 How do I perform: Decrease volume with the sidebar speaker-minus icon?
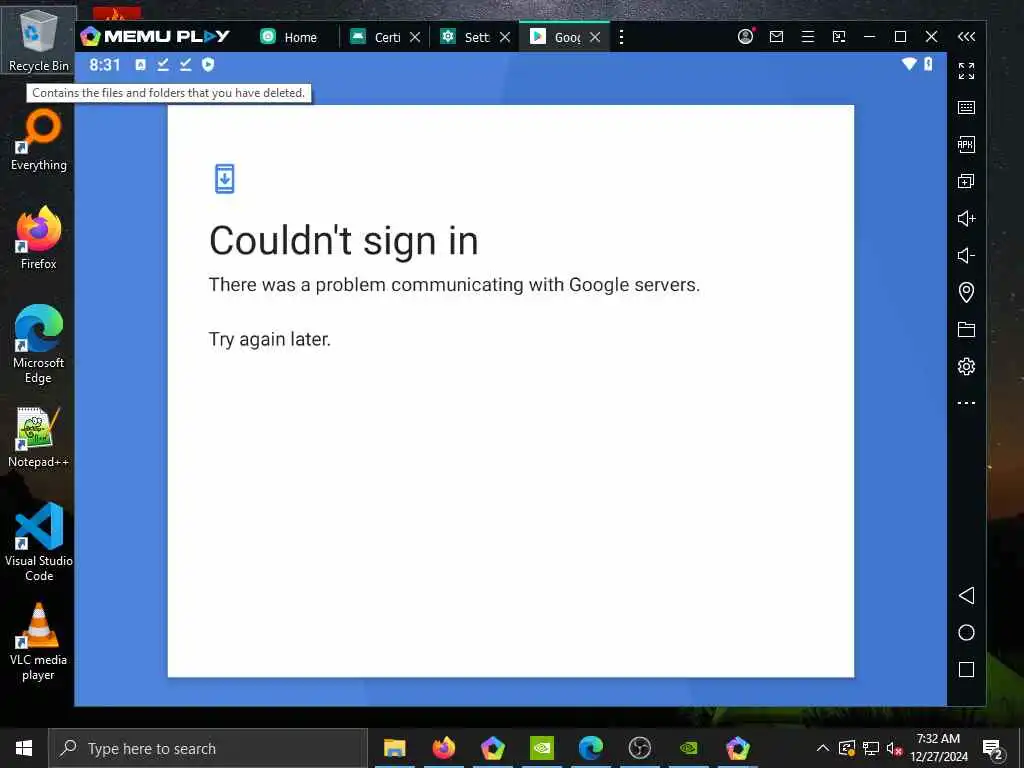[x=966, y=255]
